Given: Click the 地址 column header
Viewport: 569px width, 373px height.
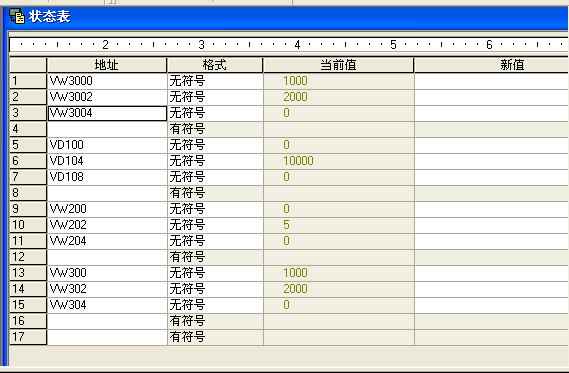Looking at the screenshot, I should point(107,65).
